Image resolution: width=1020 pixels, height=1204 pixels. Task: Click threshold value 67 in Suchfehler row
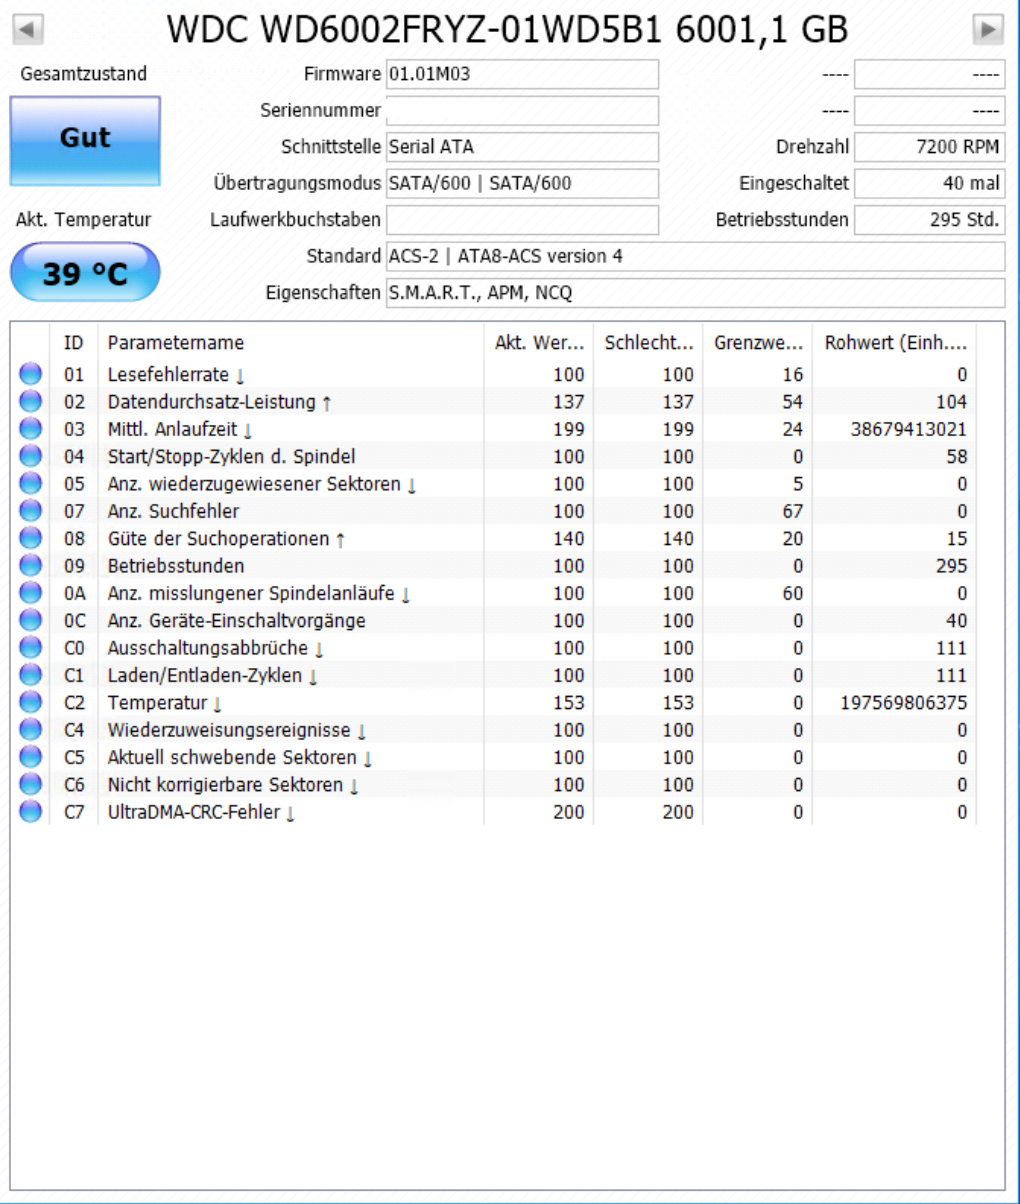coord(791,511)
